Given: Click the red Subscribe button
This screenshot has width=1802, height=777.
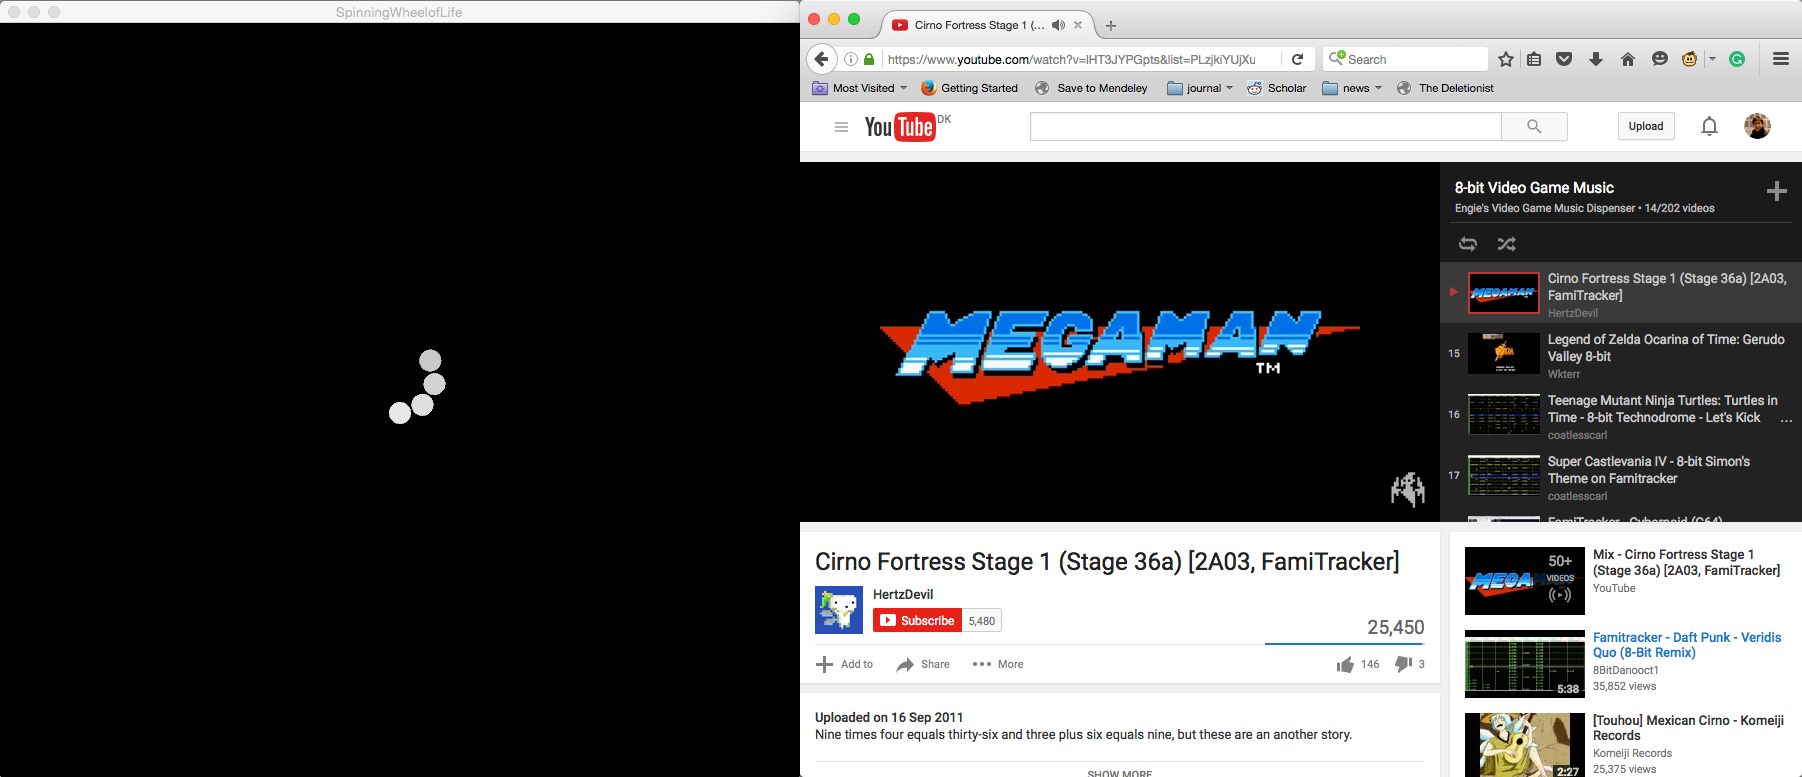Looking at the screenshot, I should (917, 621).
